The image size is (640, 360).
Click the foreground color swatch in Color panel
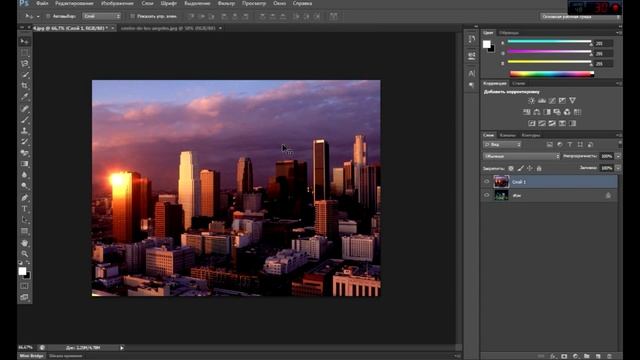[487, 44]
